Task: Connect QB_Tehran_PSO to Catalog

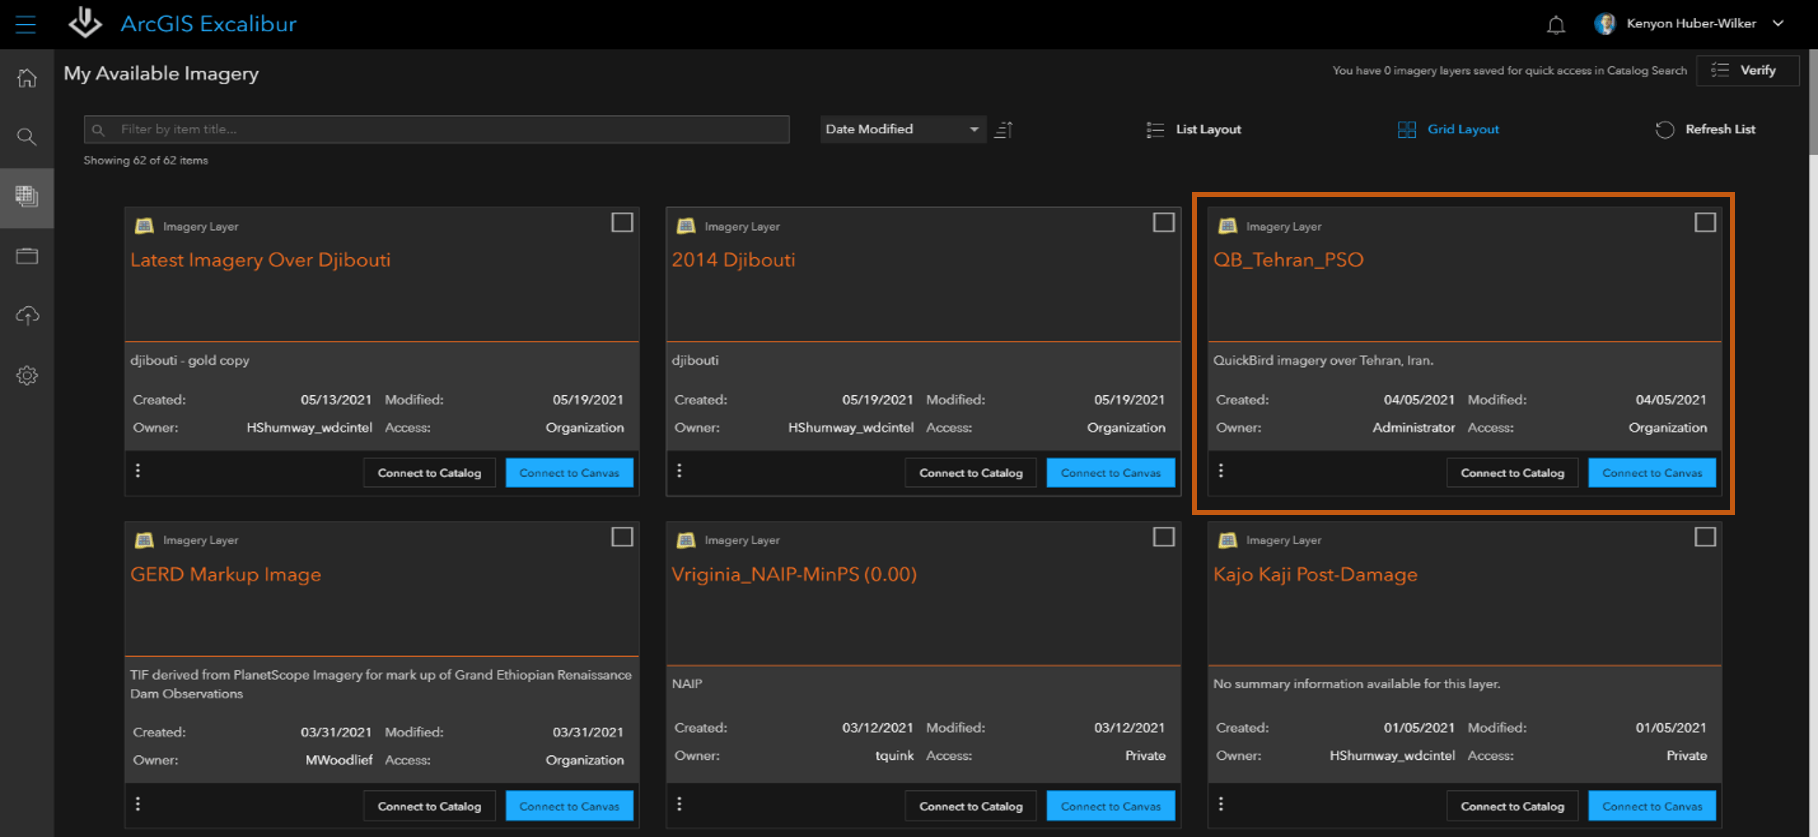Action: 1512,473
